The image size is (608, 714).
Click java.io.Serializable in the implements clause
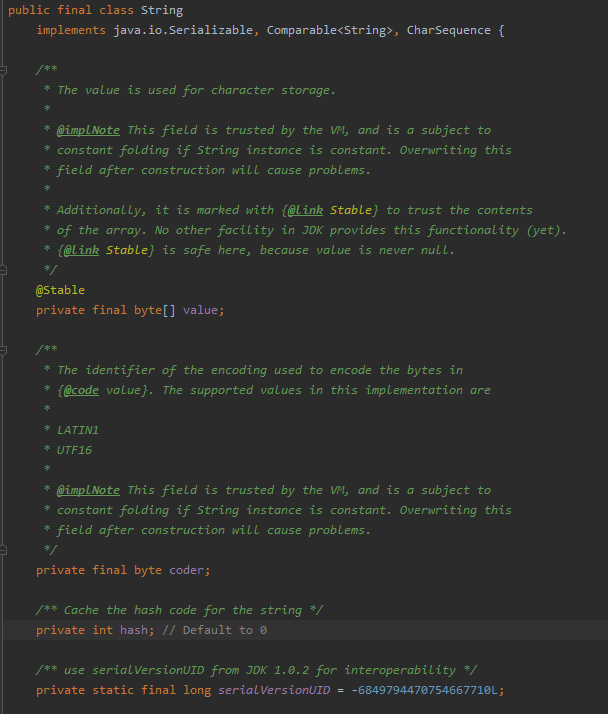[183, 30]
